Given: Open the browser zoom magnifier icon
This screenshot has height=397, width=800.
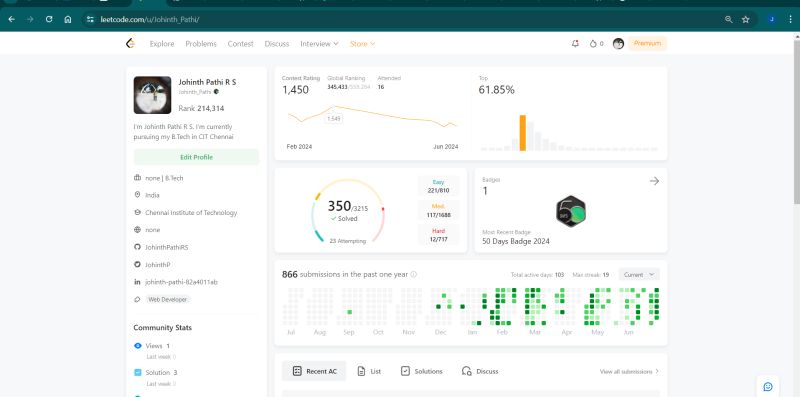Looking at the screenshot, I should (729, 19).
